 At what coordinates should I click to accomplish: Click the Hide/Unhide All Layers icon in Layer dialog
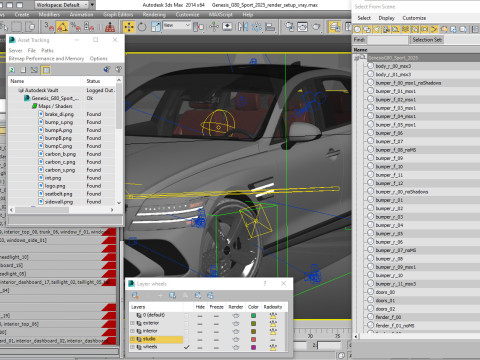198,295
